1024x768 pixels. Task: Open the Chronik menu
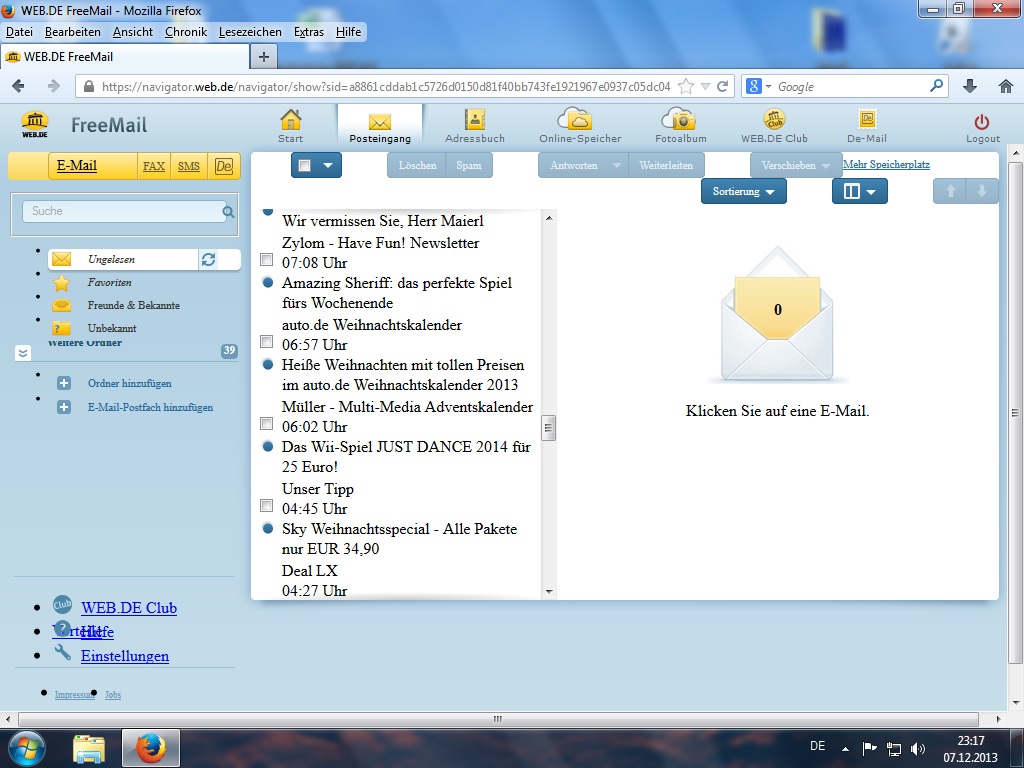pos(185,32)
